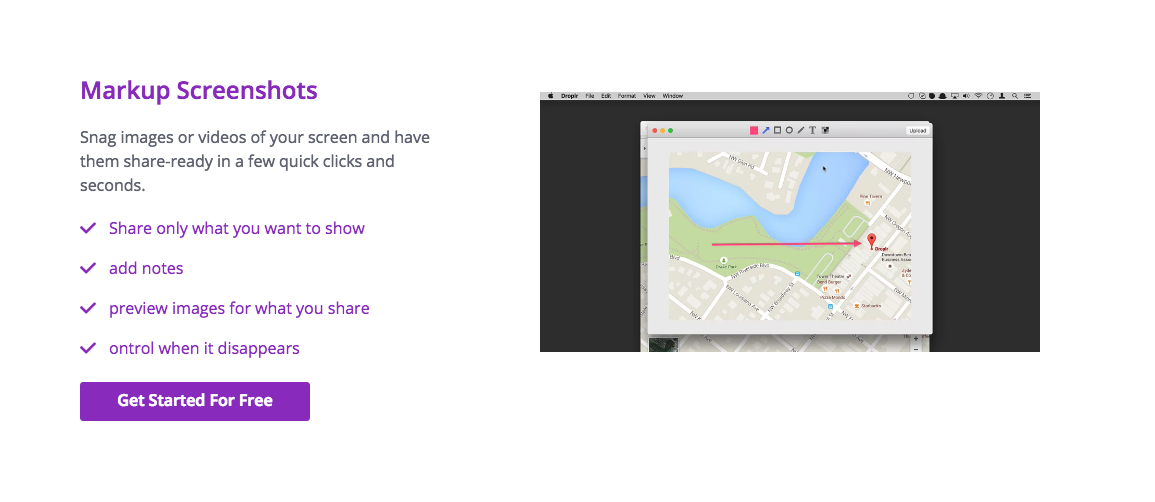Open Spotlight search magnifier icon
The image size is (1155, 502).
pos(1015,96)
